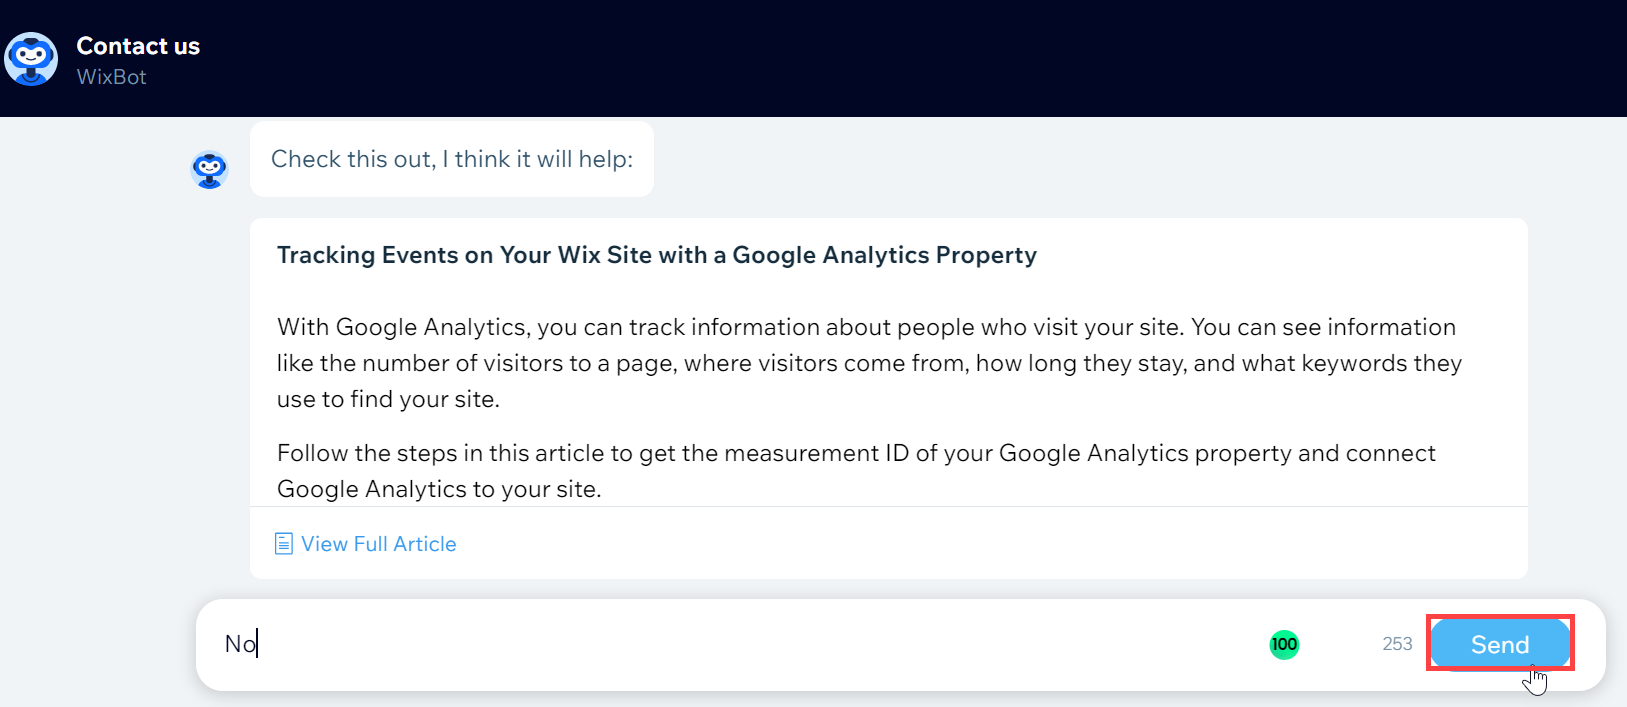Click the paragraph starting "Follow the steps"

(856, 471)
